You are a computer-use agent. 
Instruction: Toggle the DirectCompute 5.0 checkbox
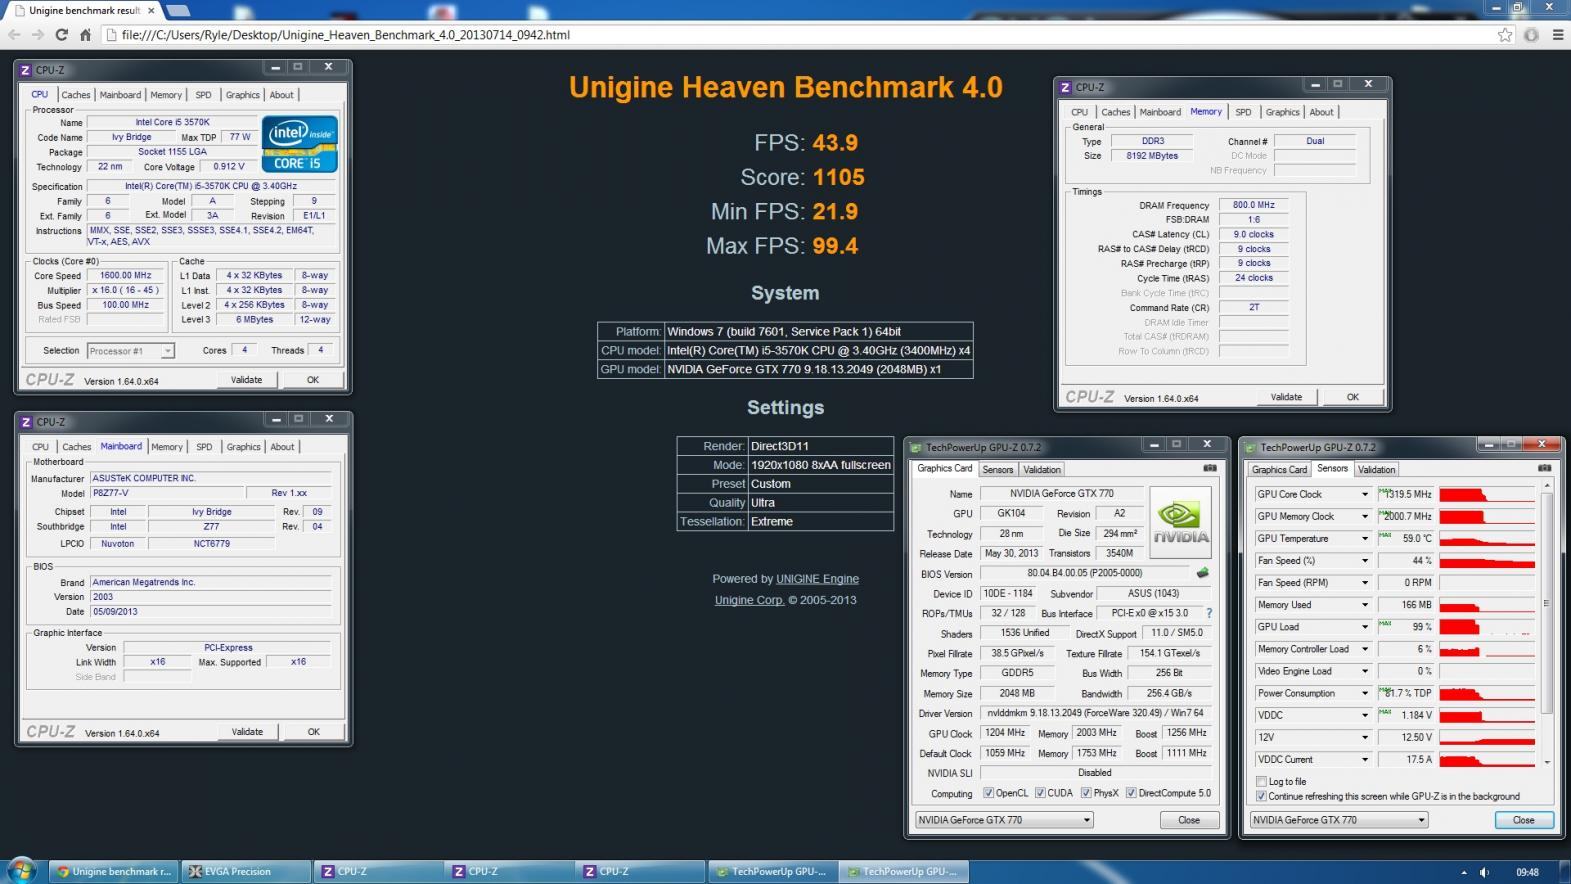[x=1131, y=793]
